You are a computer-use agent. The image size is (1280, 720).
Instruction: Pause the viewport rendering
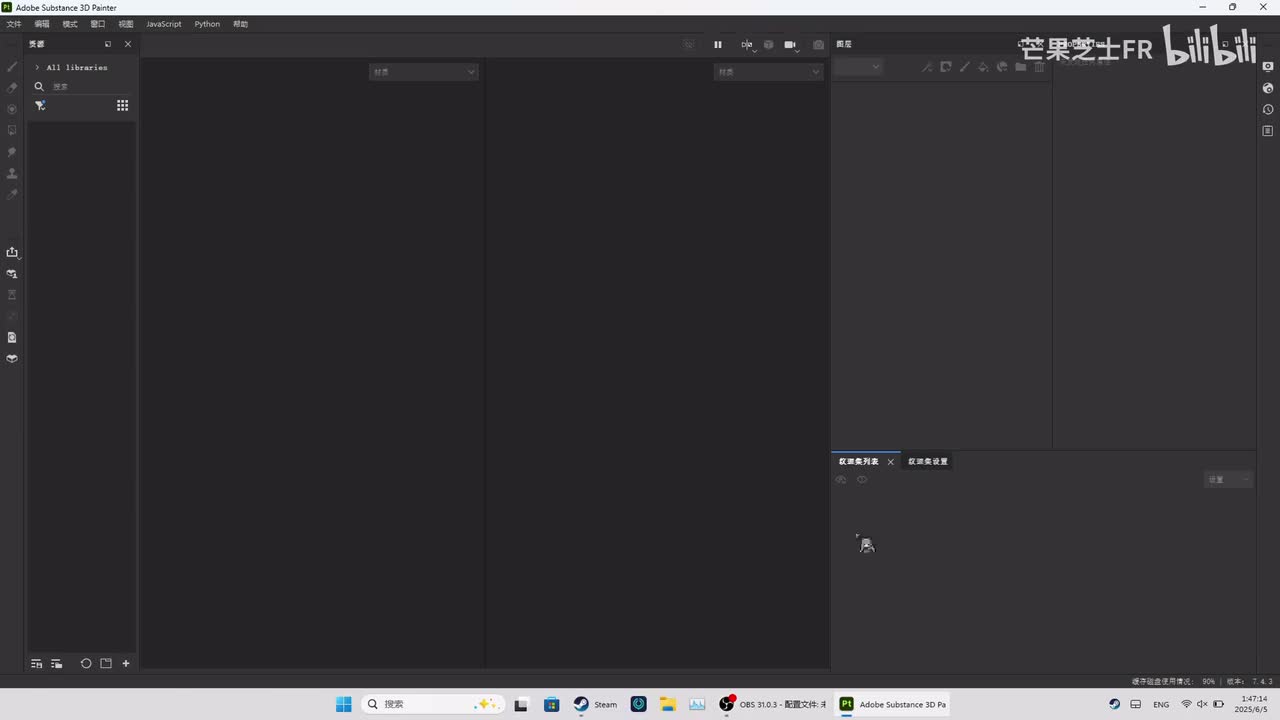[717, 44]
